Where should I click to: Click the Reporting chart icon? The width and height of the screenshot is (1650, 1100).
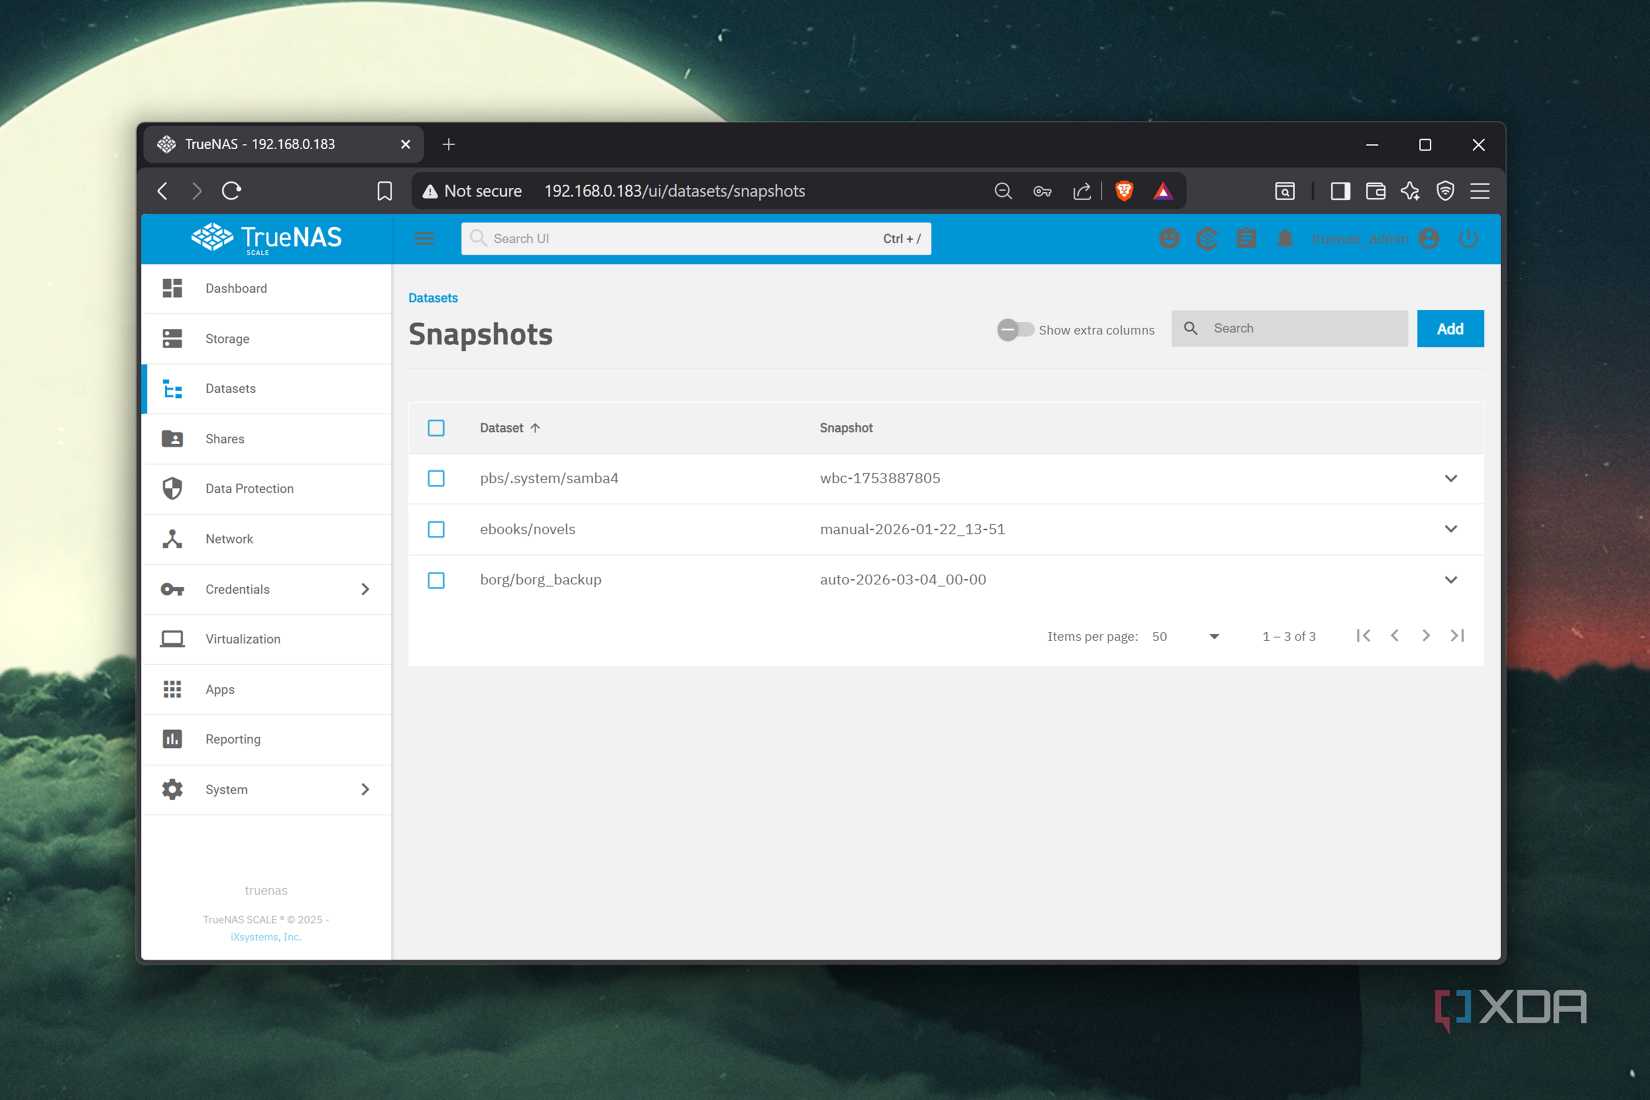172,739
